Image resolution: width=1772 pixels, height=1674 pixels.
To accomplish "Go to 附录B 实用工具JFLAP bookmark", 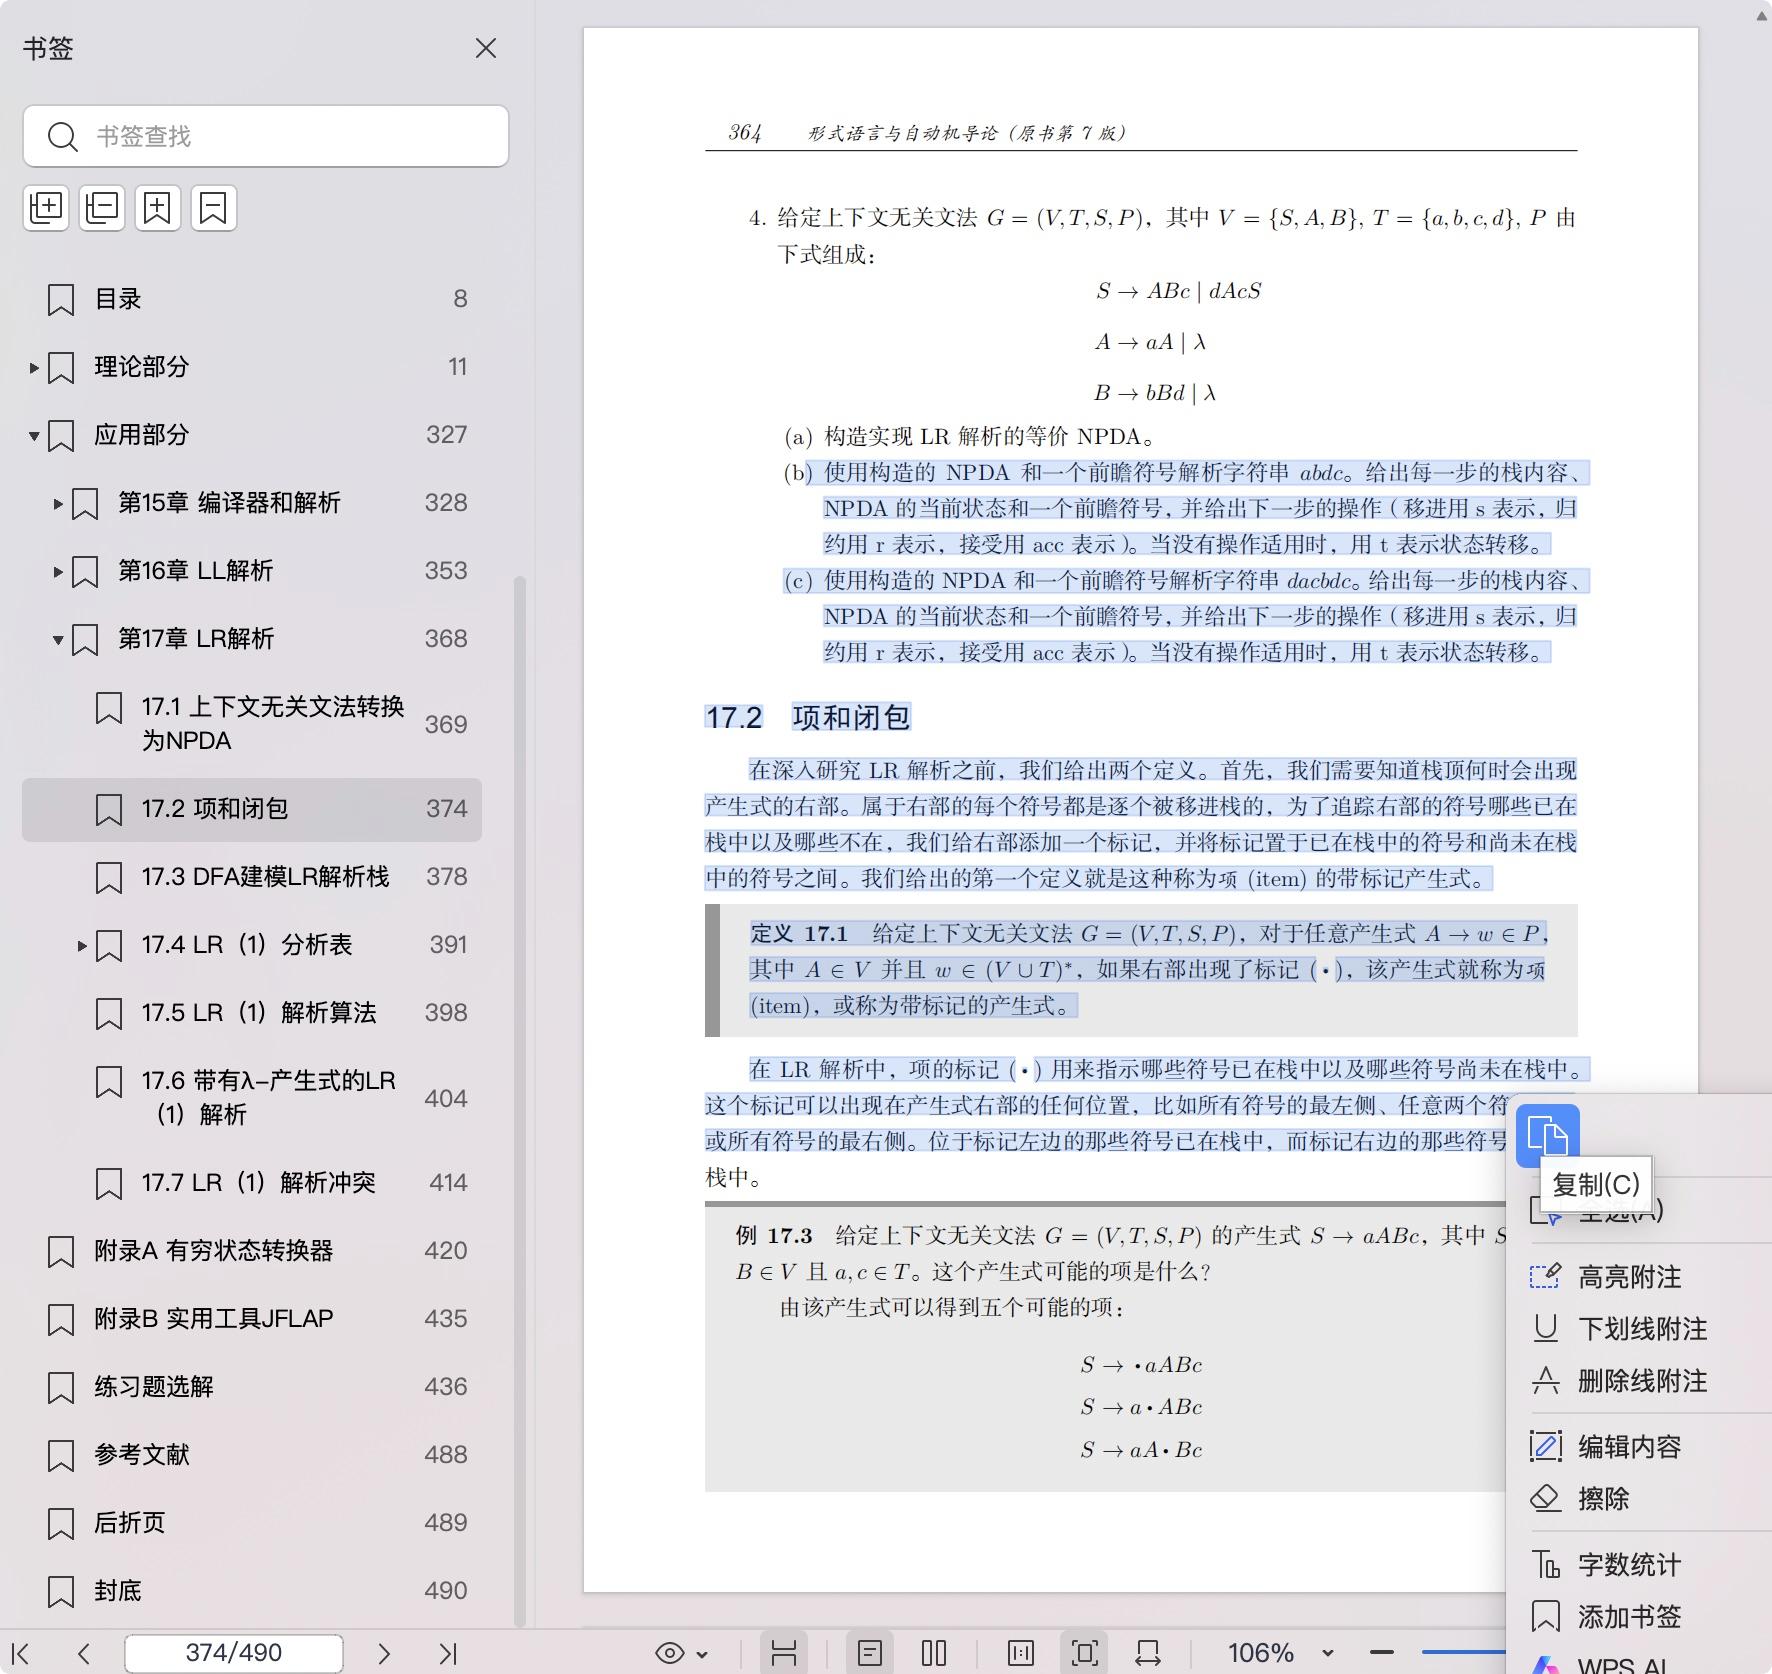I will pyautogui.click(x=215, y=1318).
